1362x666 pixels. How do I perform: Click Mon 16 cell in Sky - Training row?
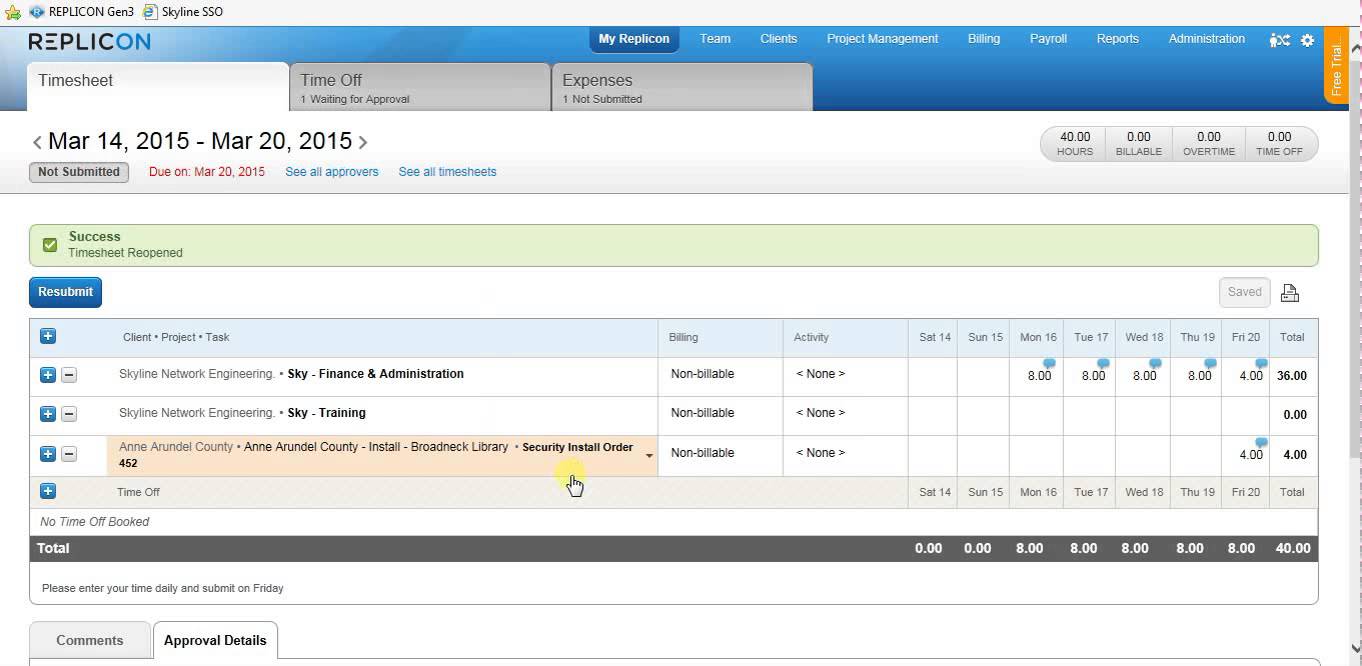[1036, 415]
